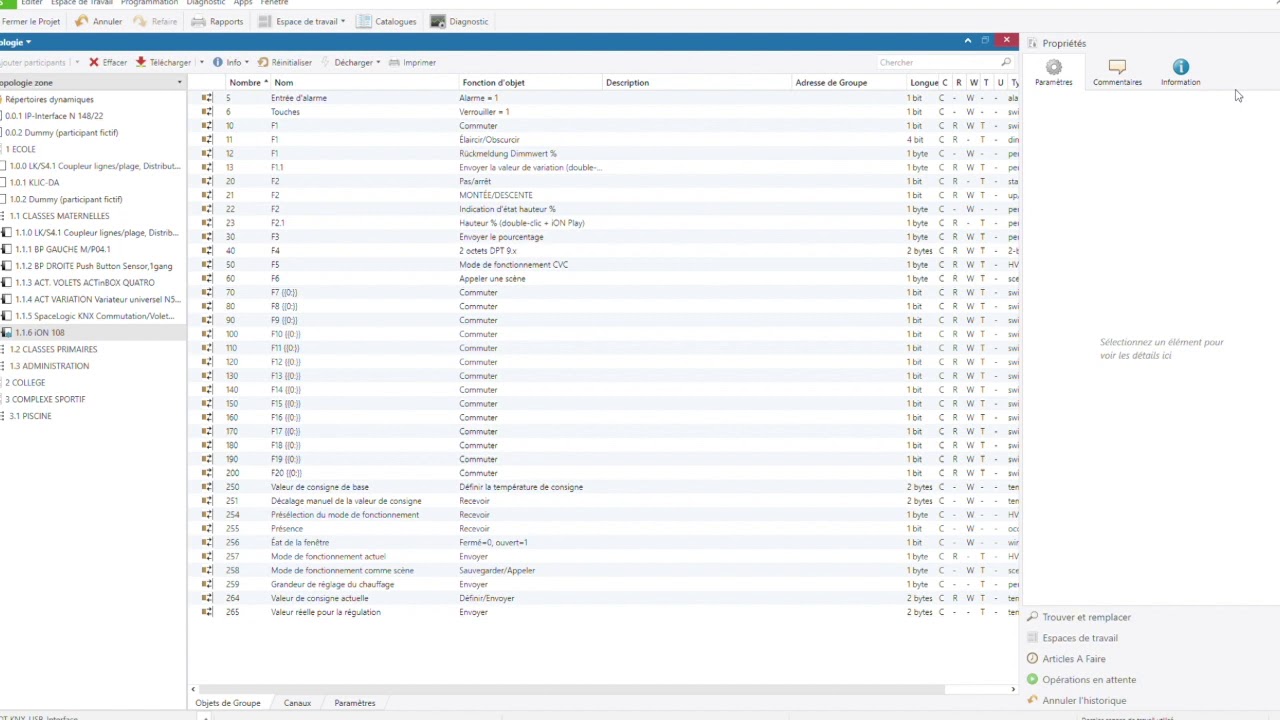
Task: Launch the Diagnostic tool in toolbar
Action: (459, 21)
